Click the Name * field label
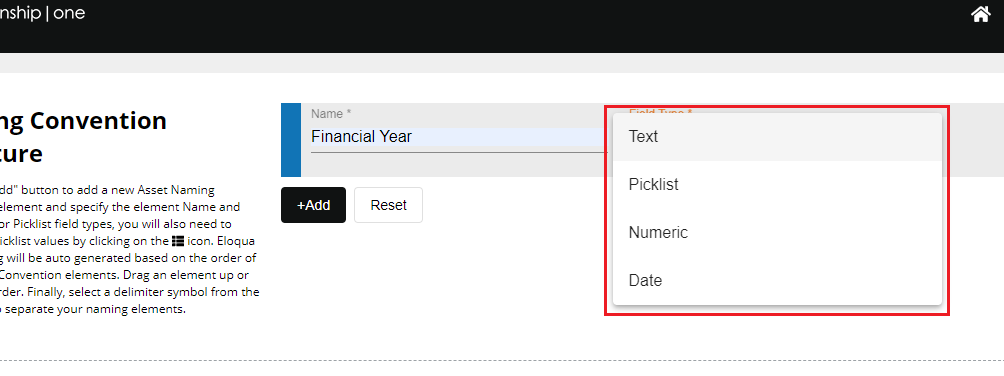This screenshot has width=1004, height=376. 331,113
